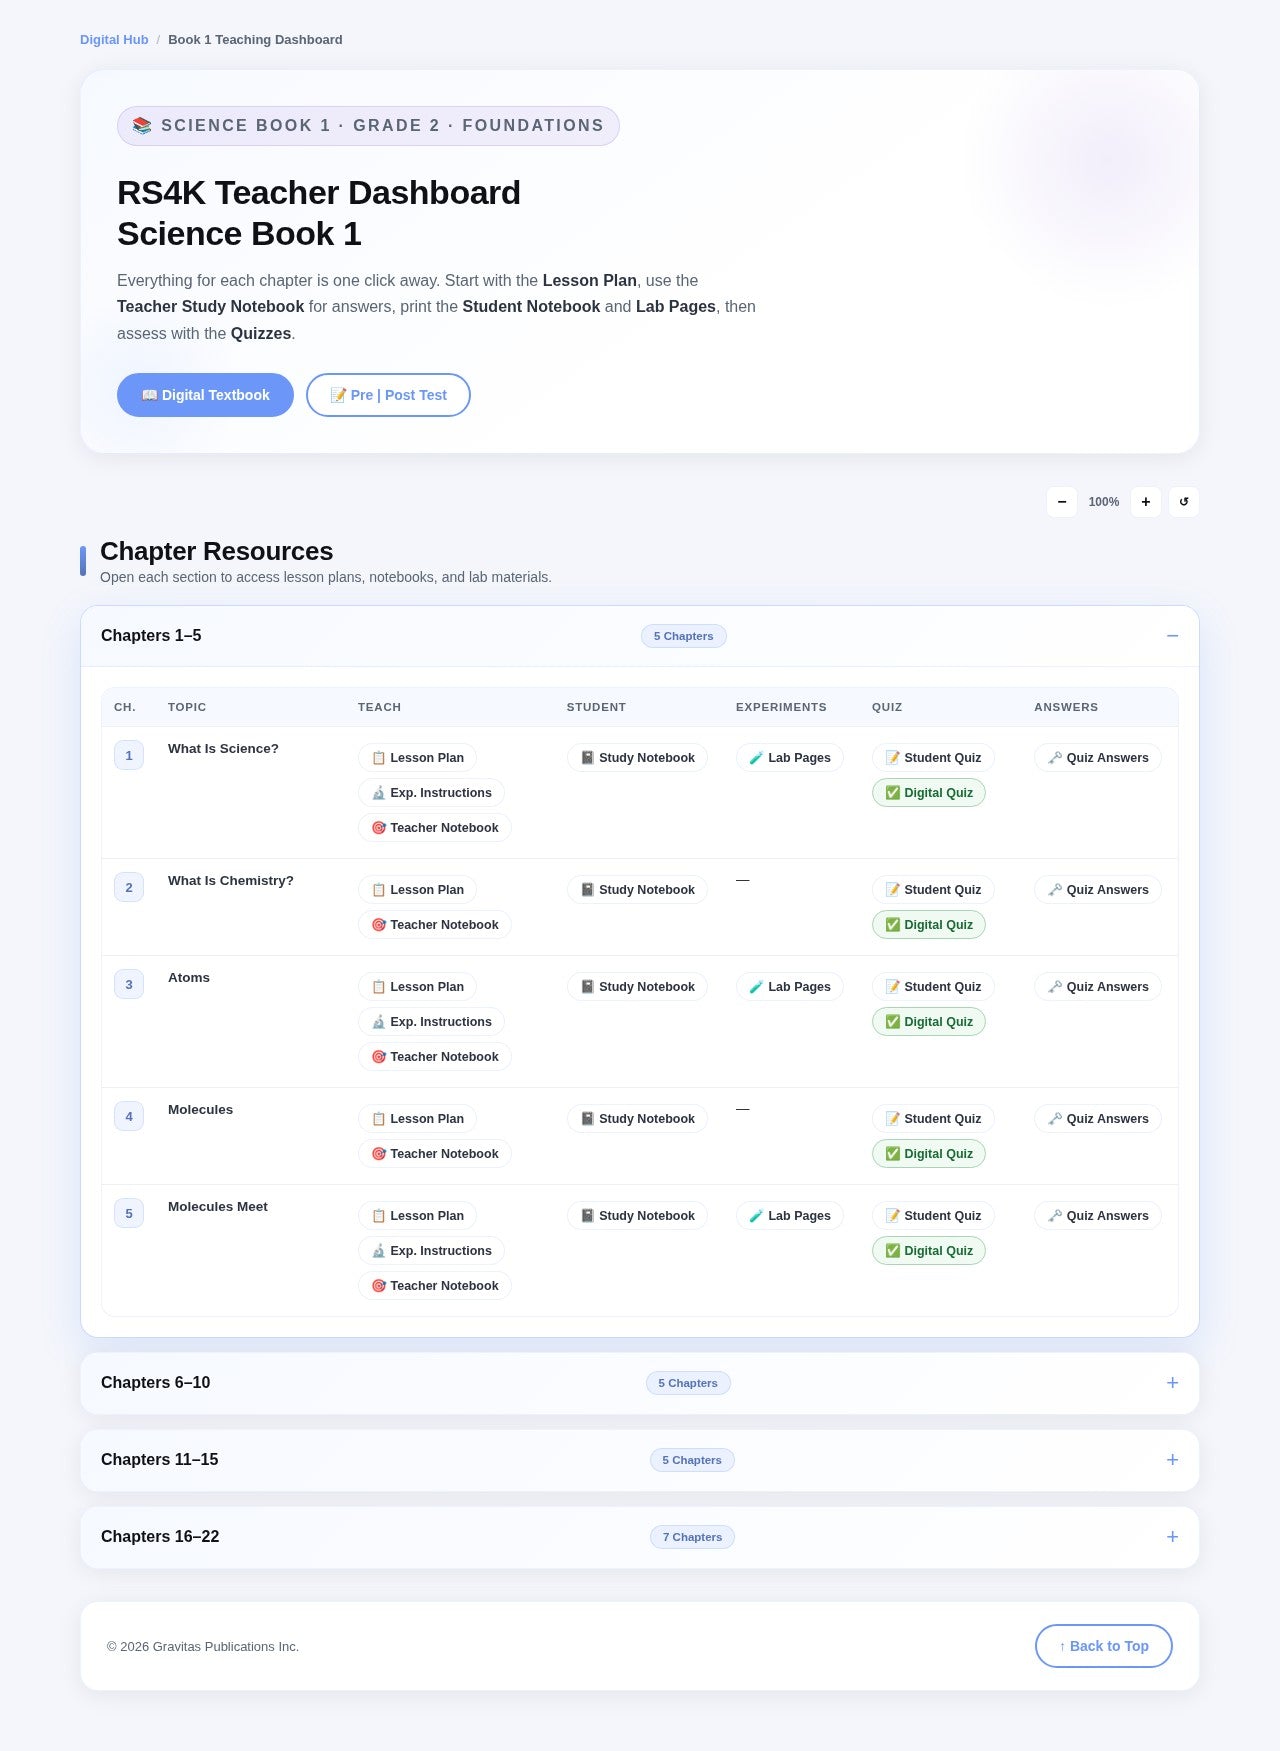The image size is (1280, 1751).
Task: Click the 100% zoom level text
Action: (x=1104, y=502)
